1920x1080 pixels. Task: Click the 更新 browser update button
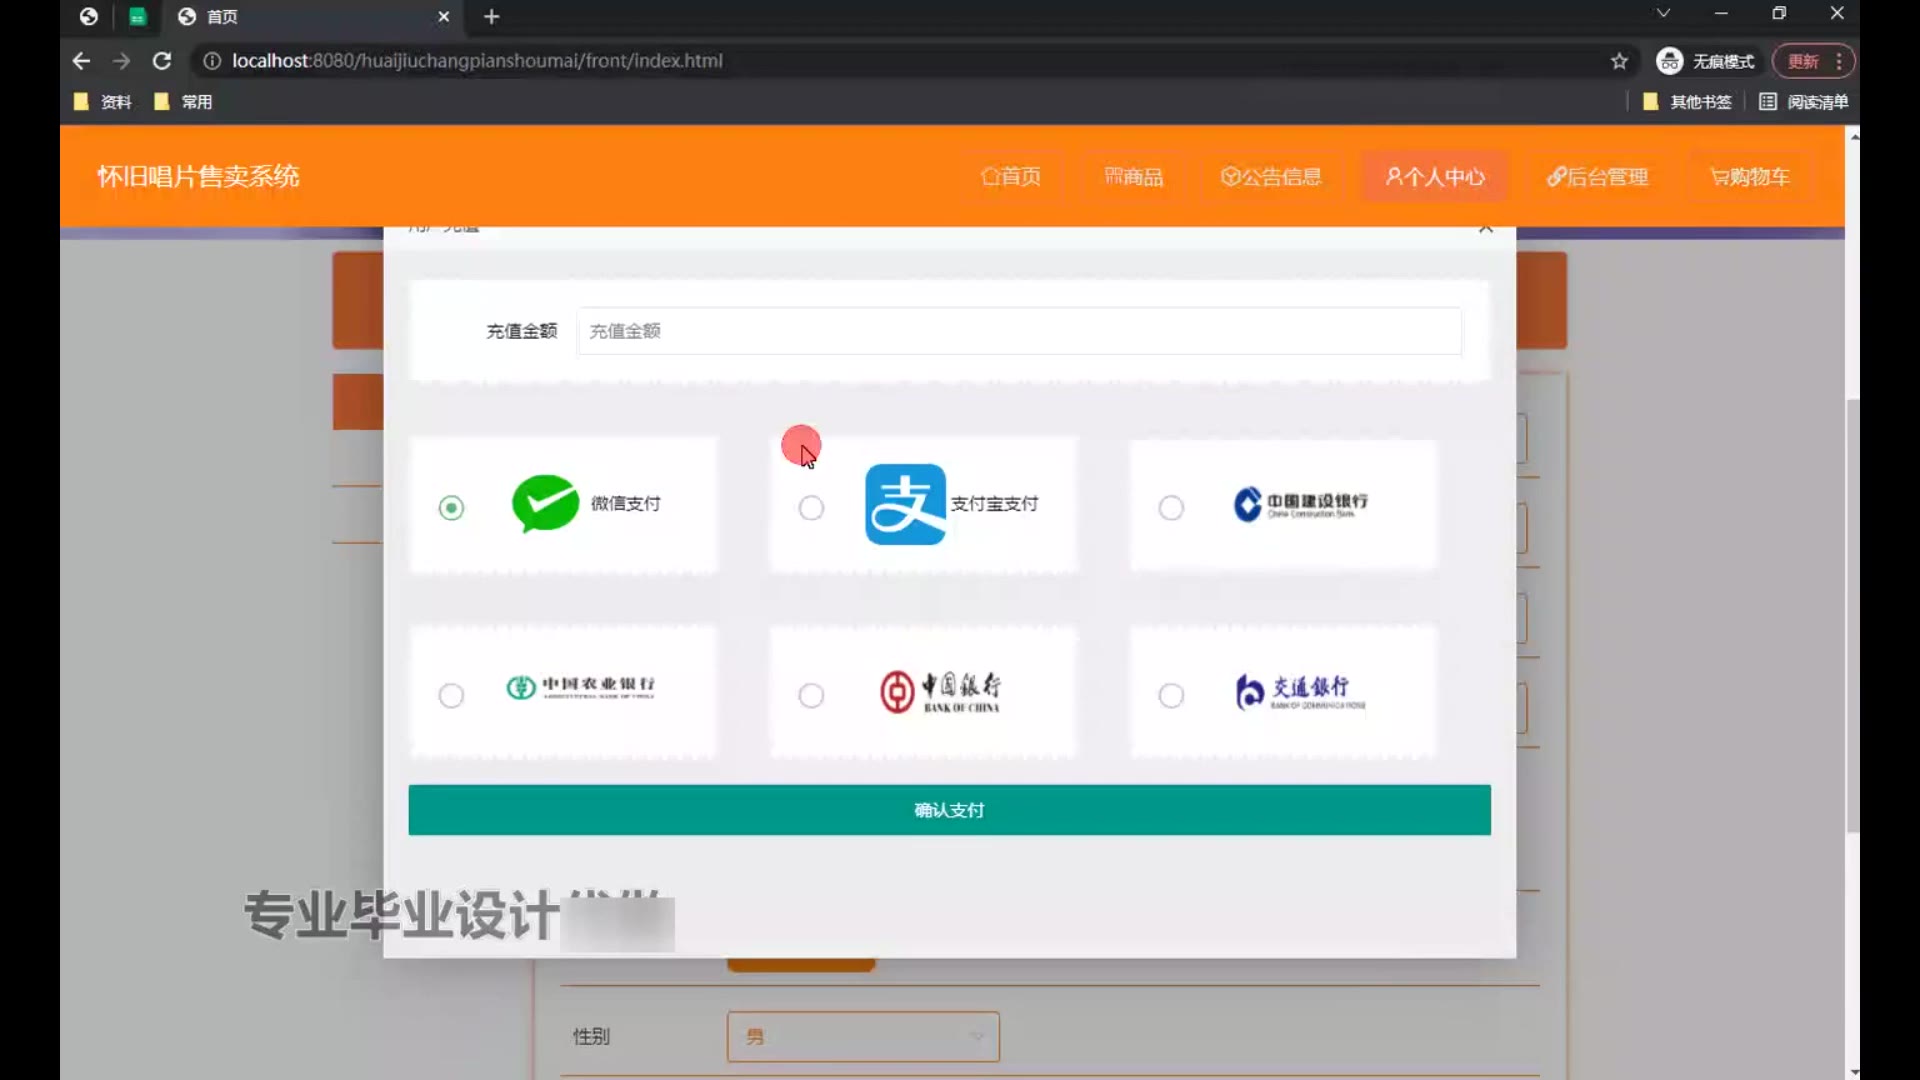pos(1813,61)
